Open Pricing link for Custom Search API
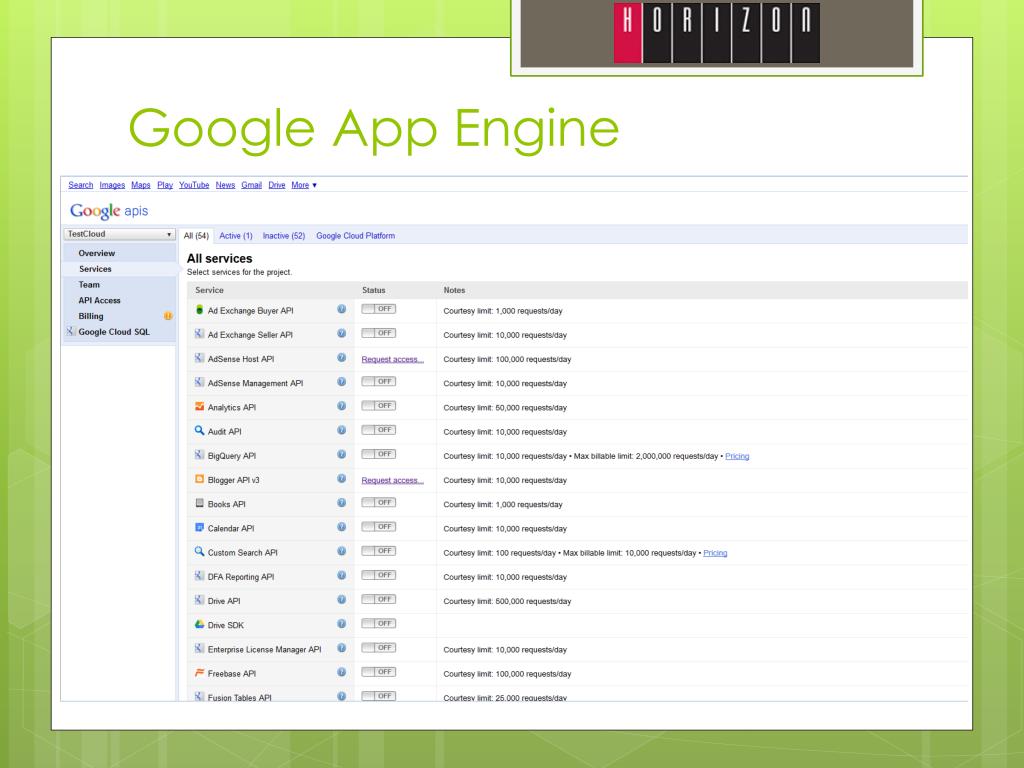1024x768 pixels. (715, 552)
